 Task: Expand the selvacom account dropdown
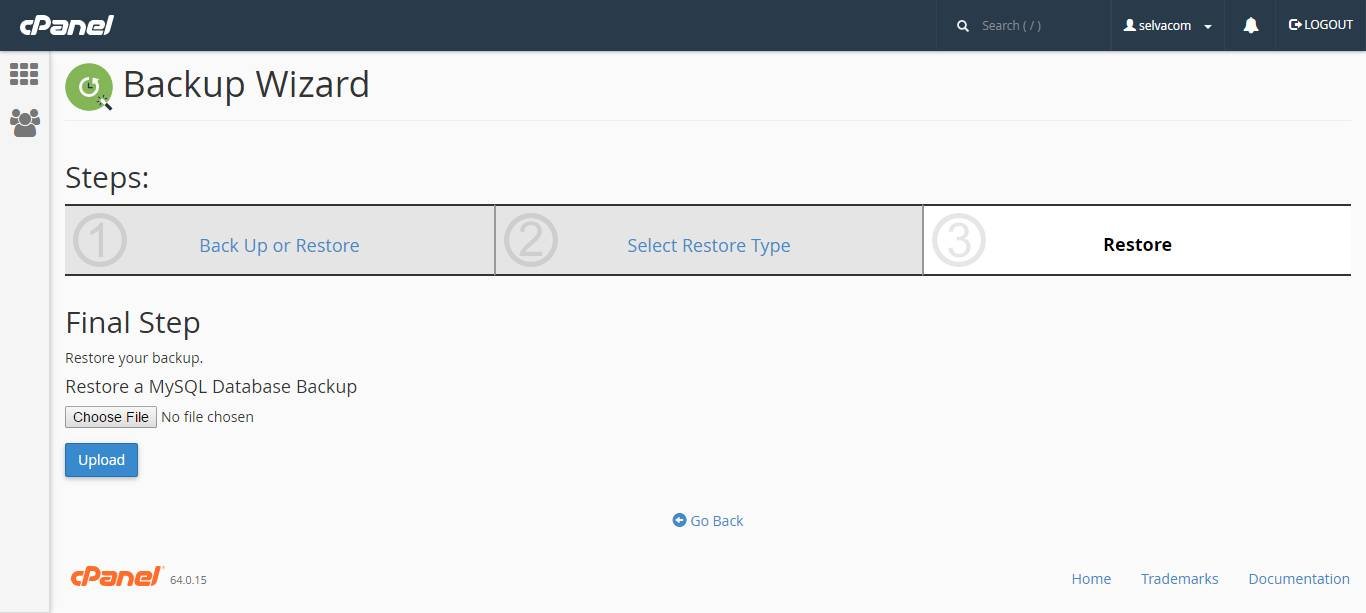(x=1168, y=26)
